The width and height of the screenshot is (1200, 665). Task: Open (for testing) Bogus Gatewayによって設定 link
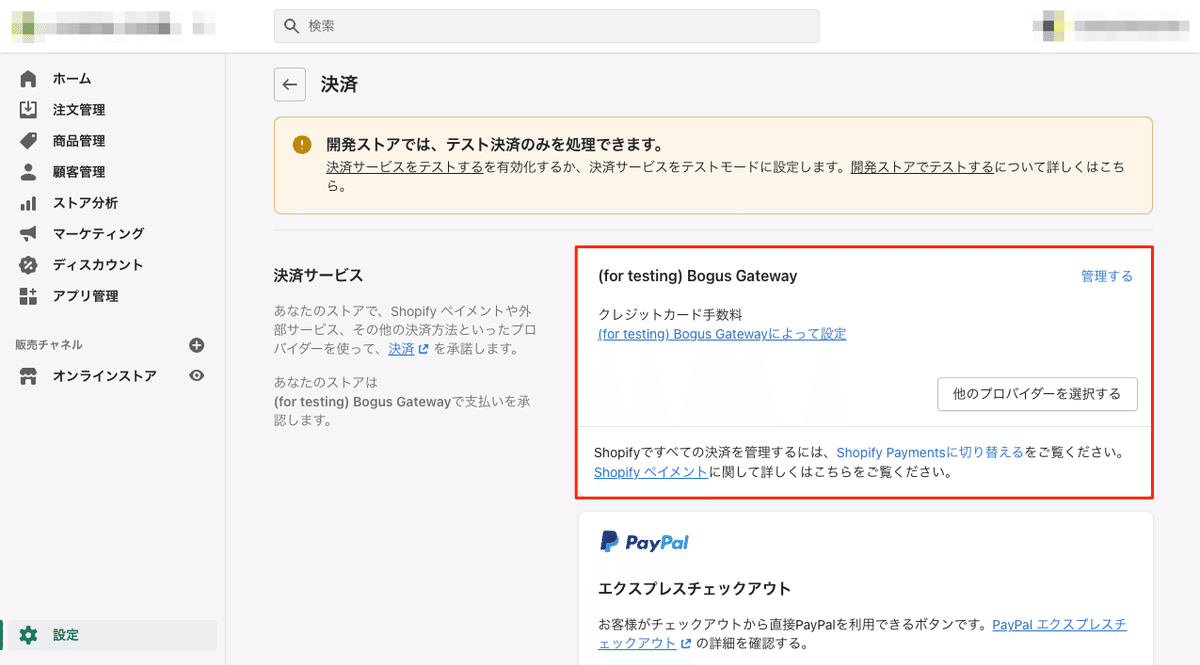click(x=722, y=334)
